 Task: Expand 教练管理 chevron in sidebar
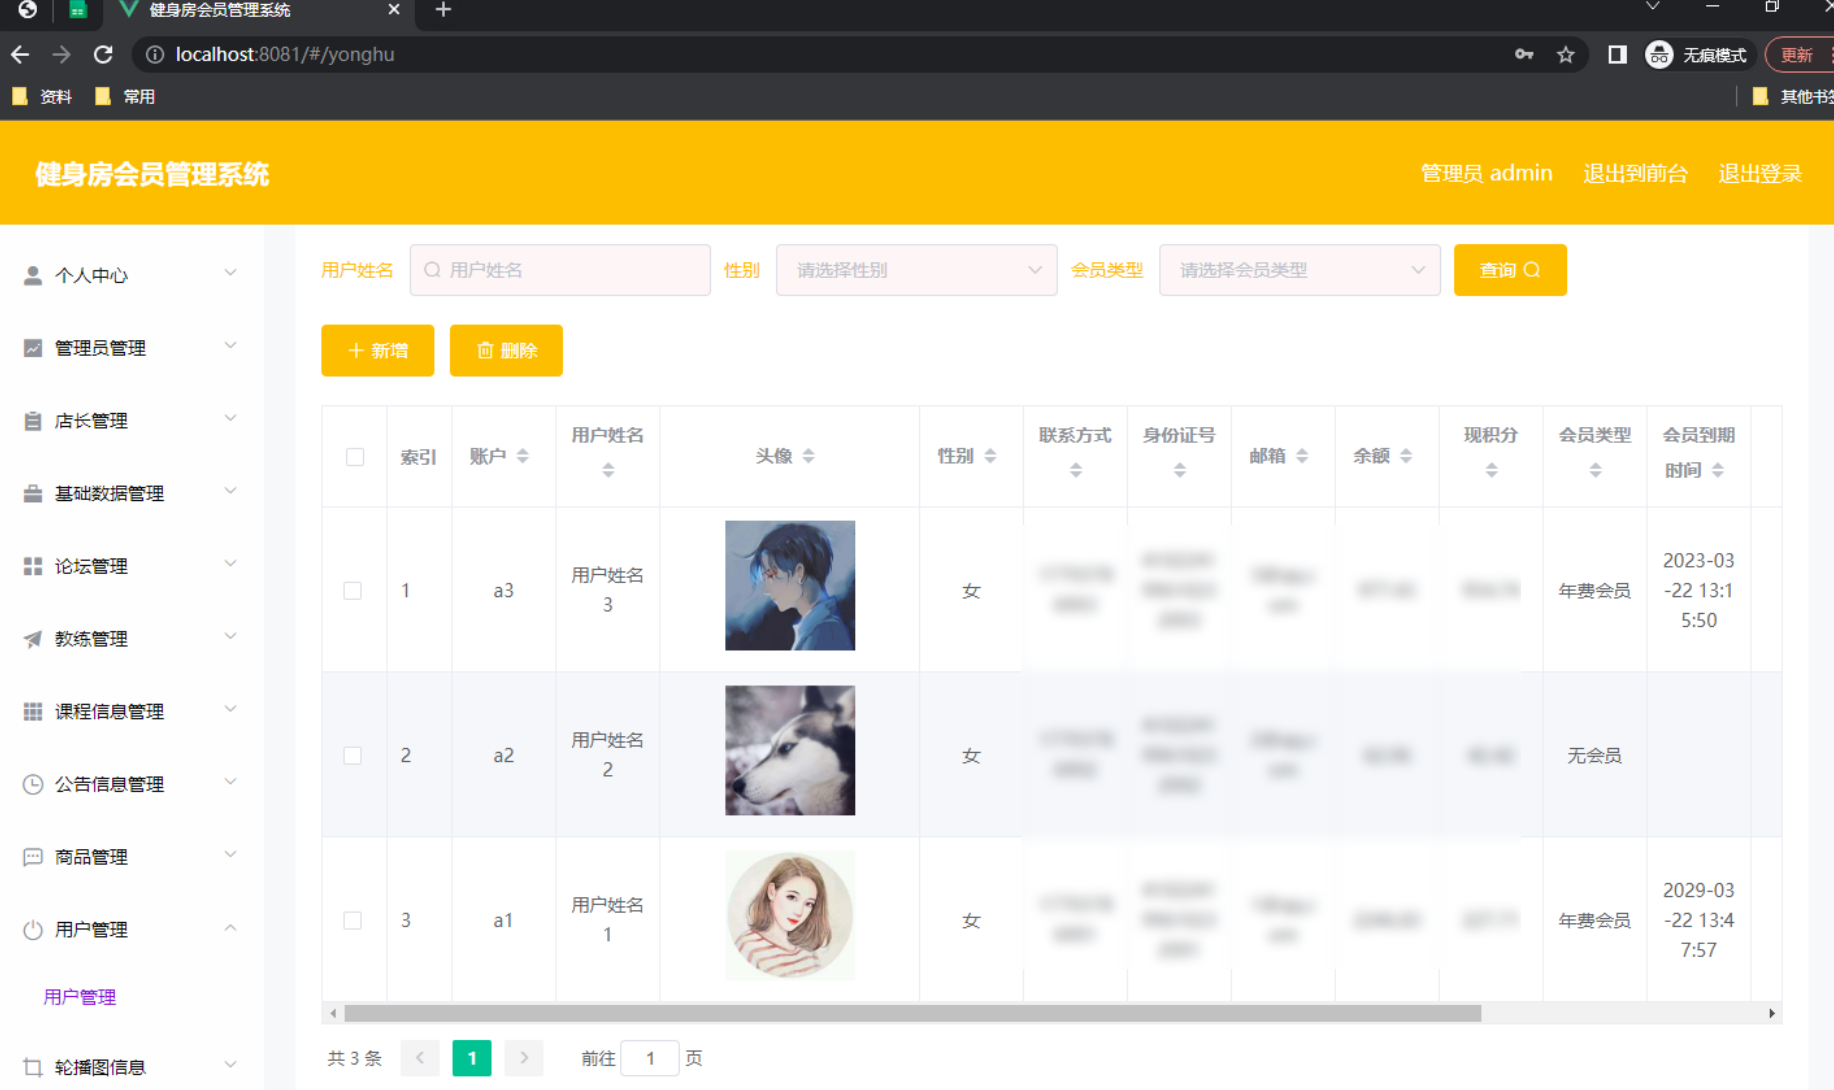point(230,636)
